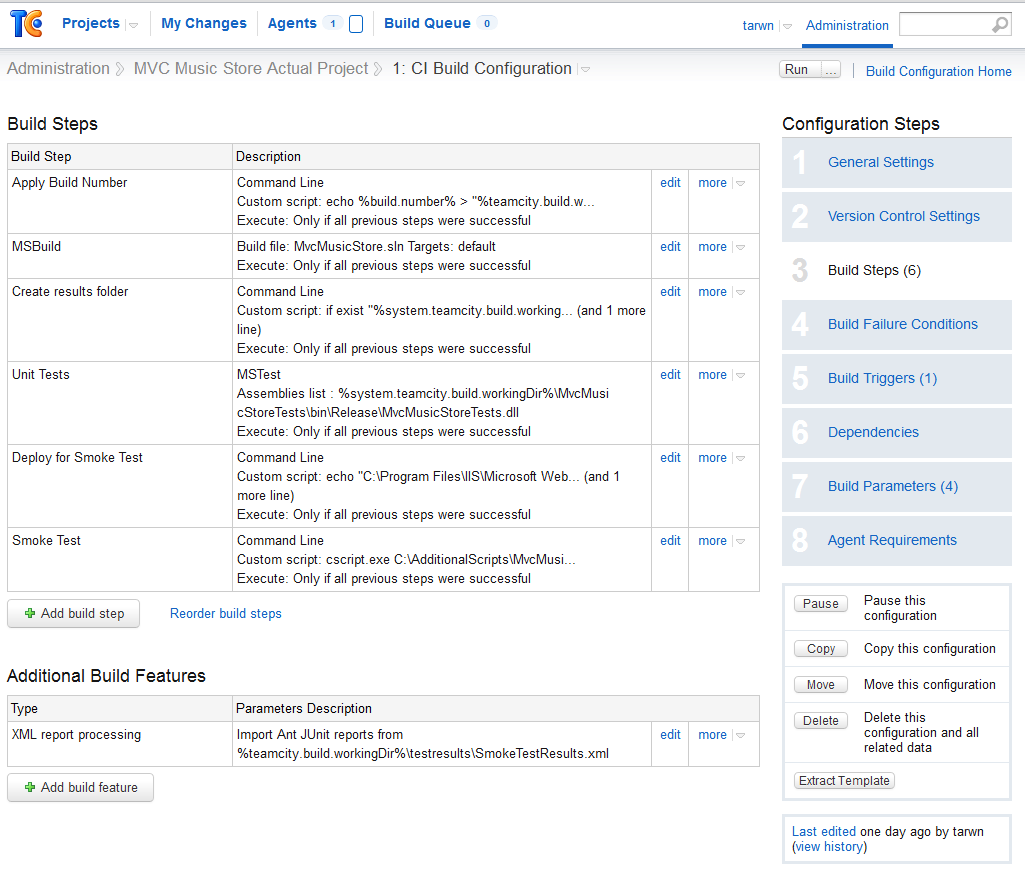Open the Agents tab
This screenshot has height=872, width=1025.
tap(292, 24)
